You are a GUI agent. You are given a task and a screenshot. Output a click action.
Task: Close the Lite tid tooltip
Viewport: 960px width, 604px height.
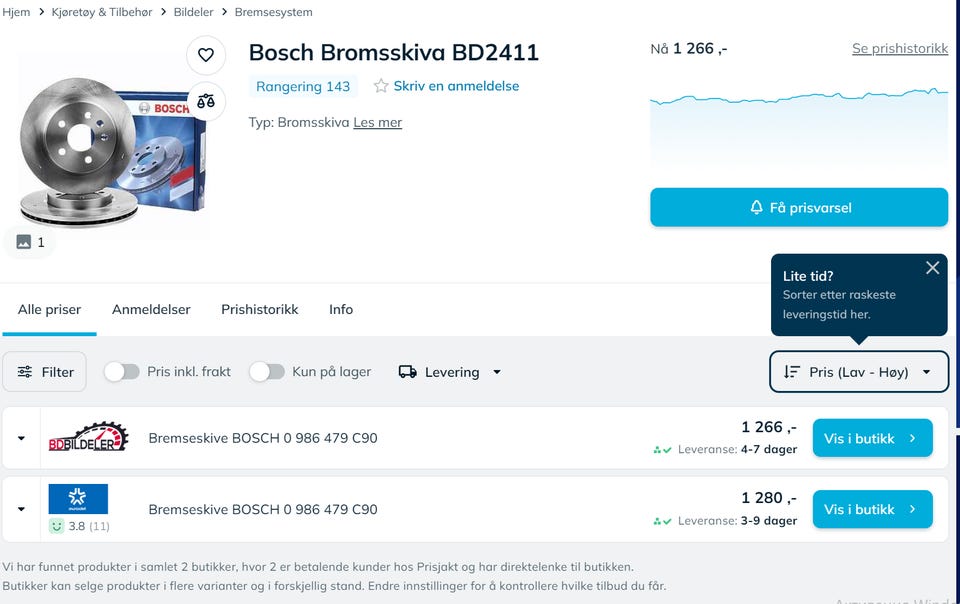tap(932, 268)
